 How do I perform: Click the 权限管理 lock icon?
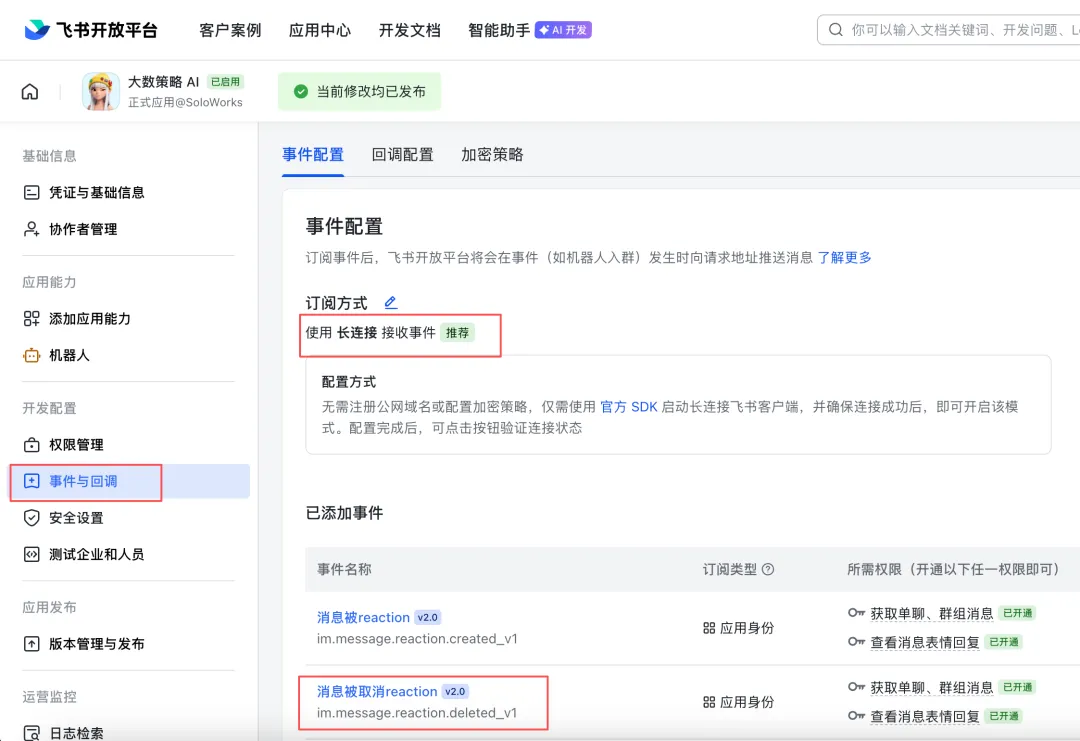click(32, 445)
